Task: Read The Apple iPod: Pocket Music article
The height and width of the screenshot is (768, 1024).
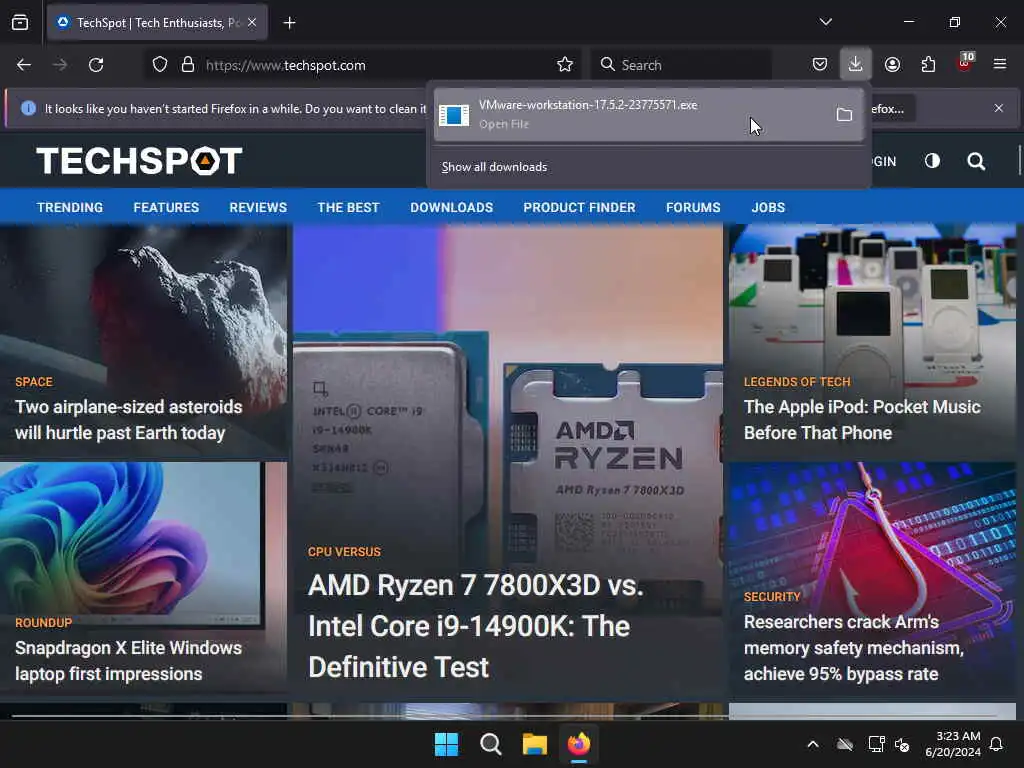Action: [x=862, y=420]
